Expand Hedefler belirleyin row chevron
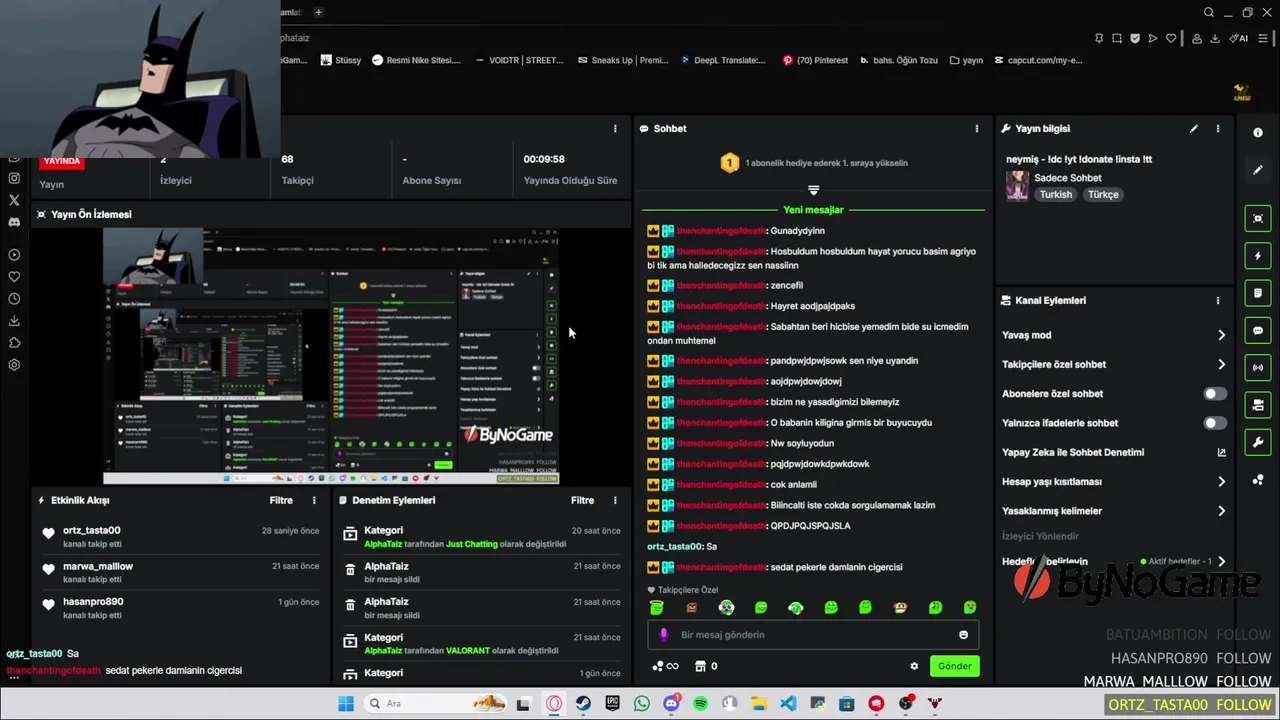The width and height of the screenshot is (1280, 720). (1221, 562)
